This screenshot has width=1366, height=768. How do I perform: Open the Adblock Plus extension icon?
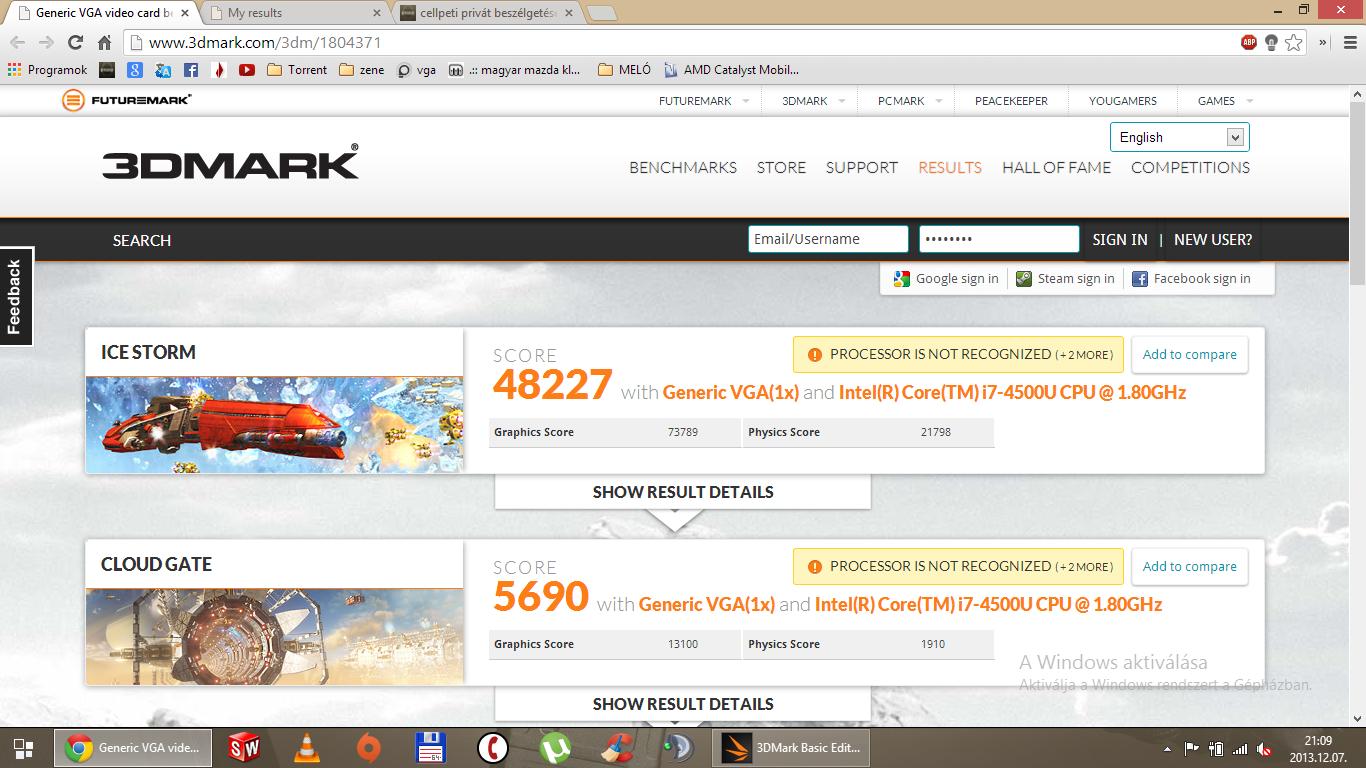(x=1249, y=42)
